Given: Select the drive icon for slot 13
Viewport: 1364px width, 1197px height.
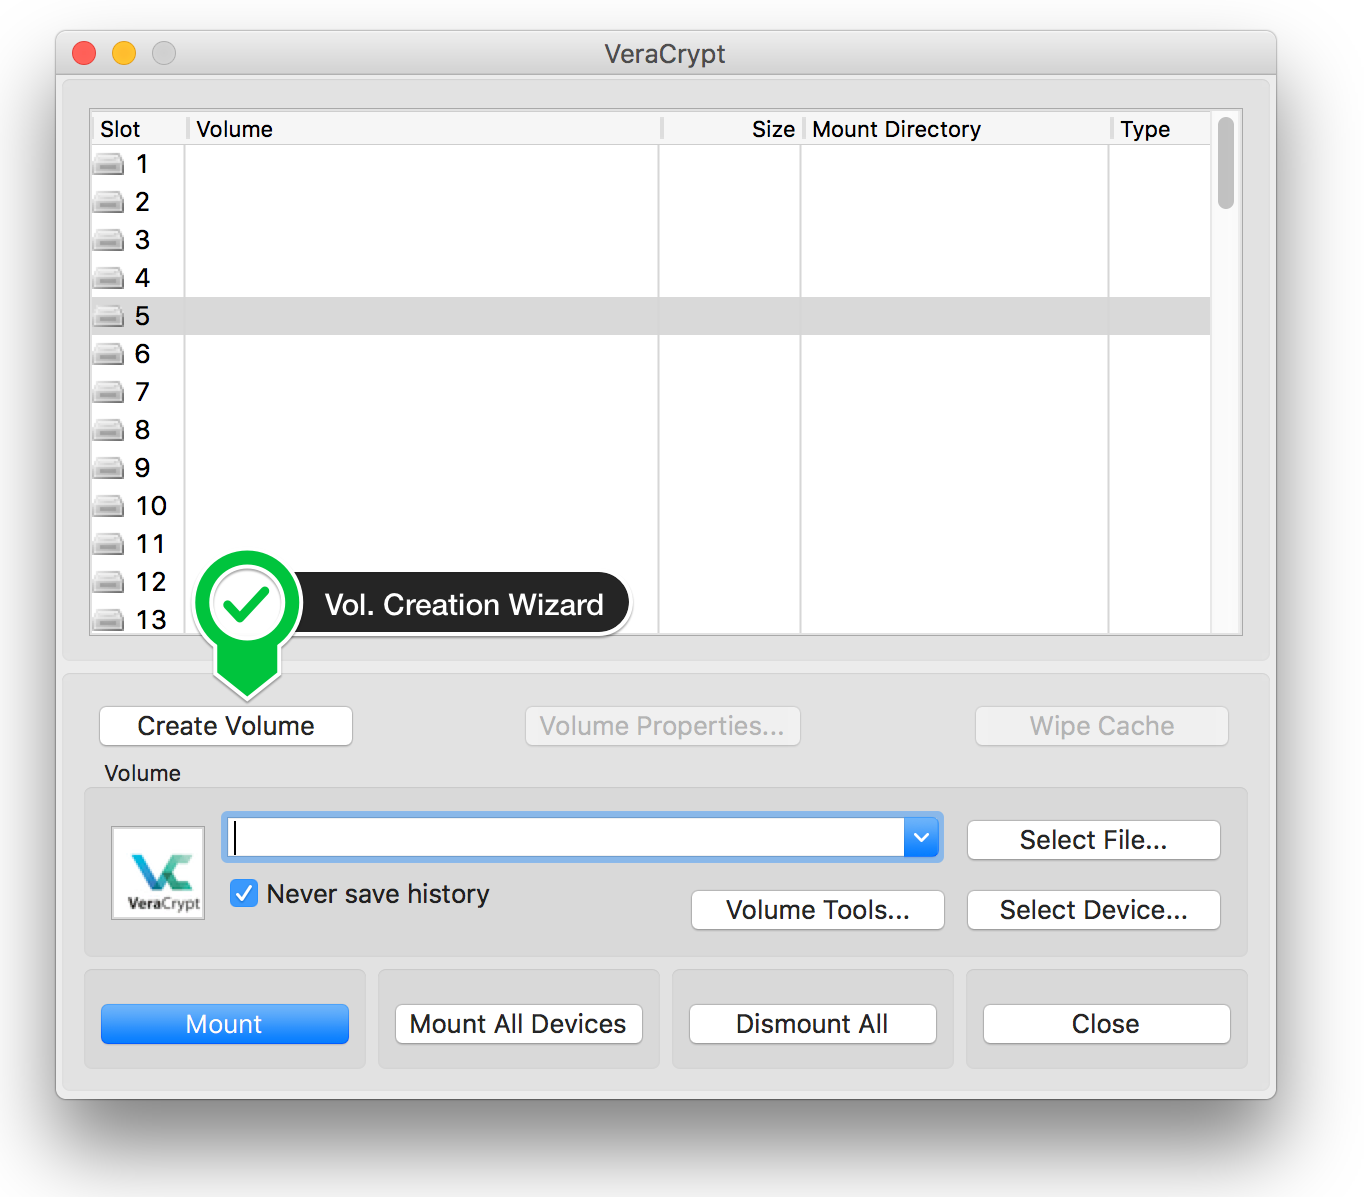Looking at the screenshot, I should click(x=108, y=619).
